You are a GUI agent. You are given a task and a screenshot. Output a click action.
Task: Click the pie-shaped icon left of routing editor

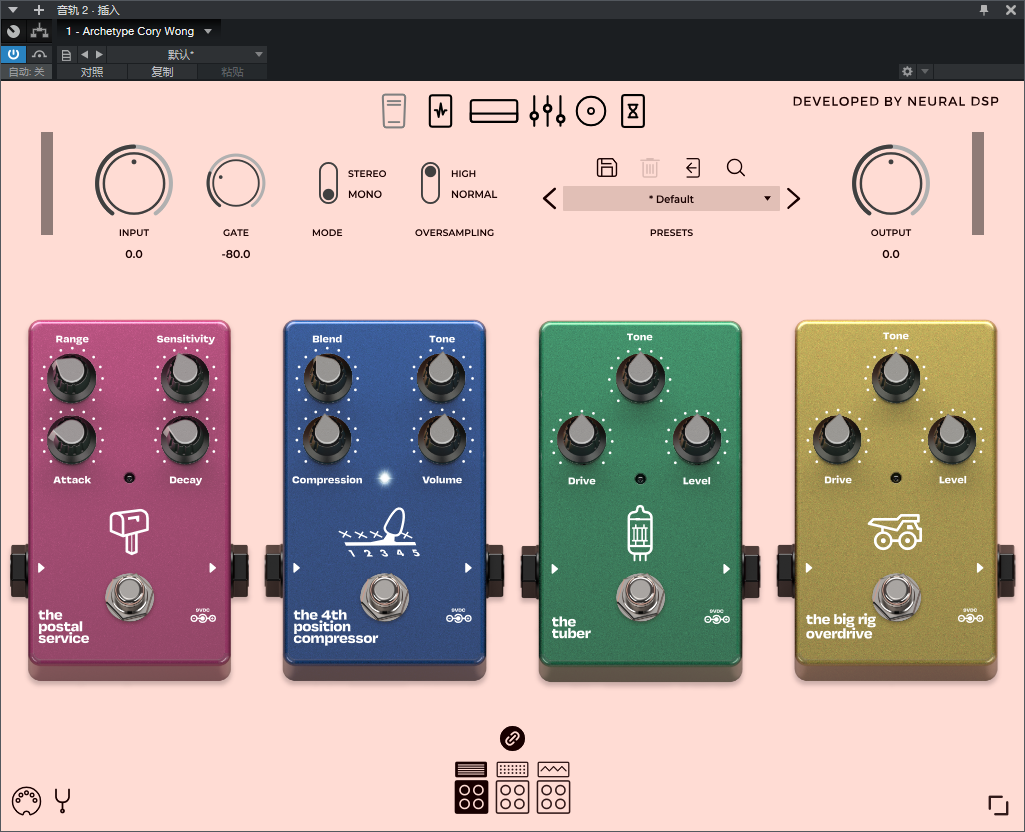tap(13, 31)
